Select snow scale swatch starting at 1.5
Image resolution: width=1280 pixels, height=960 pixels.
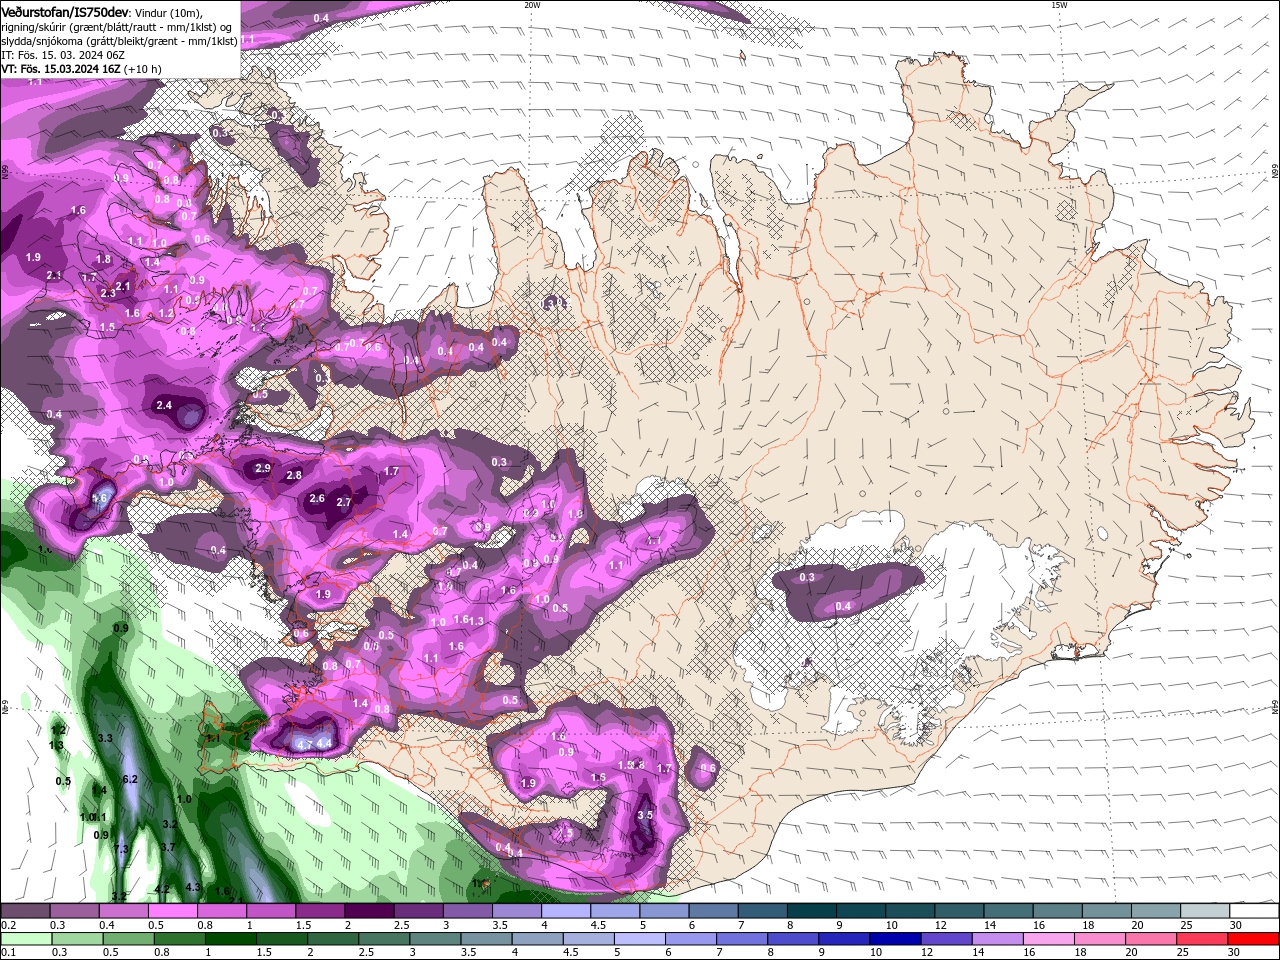click(x=319, y=911)
